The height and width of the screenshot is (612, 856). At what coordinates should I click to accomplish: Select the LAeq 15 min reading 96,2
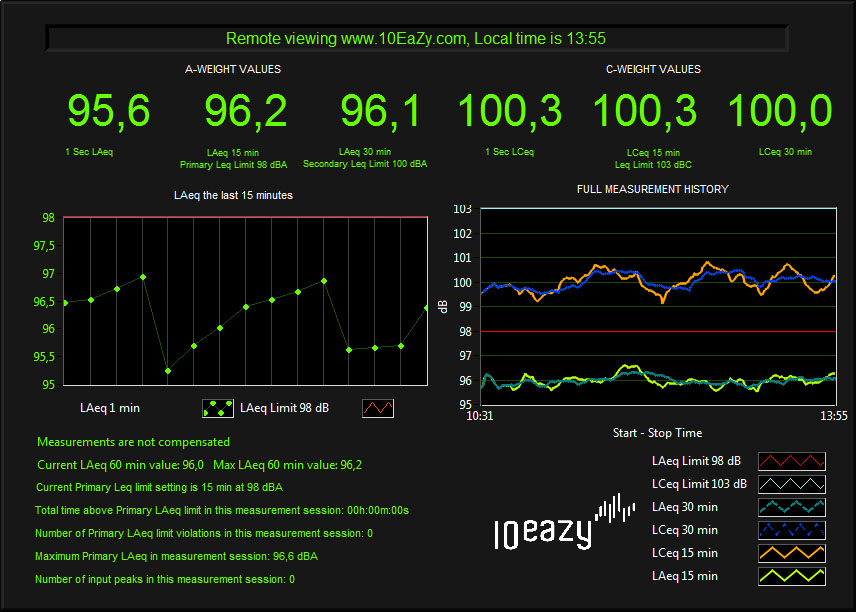246,111
